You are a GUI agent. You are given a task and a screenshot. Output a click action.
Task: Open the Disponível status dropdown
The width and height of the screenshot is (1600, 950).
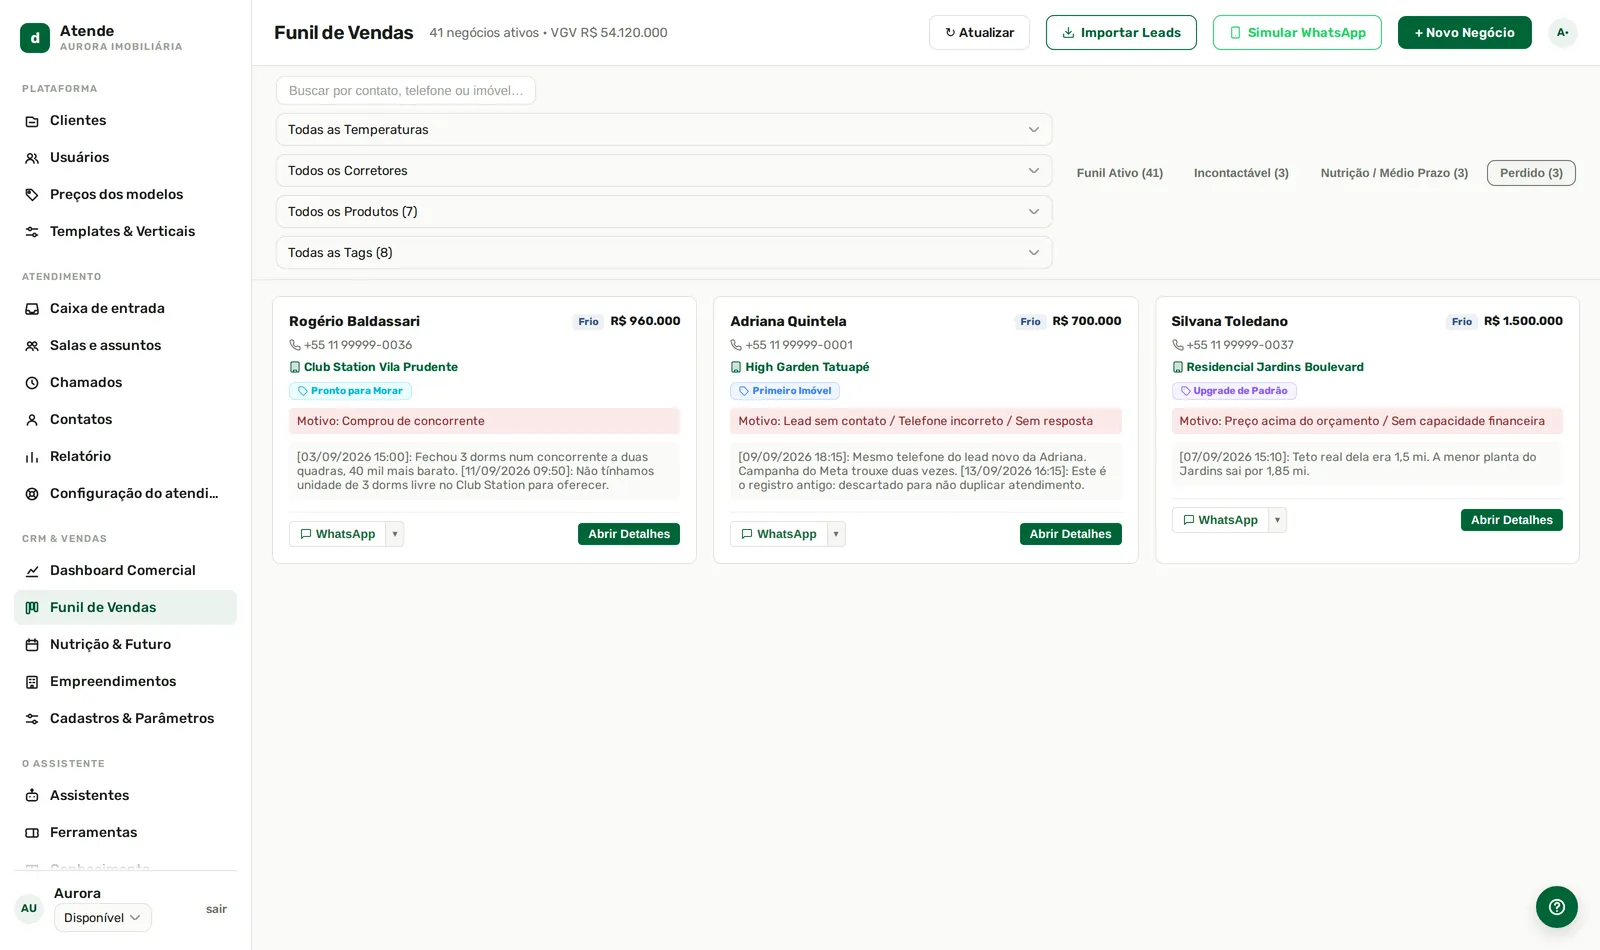(103, 918)
